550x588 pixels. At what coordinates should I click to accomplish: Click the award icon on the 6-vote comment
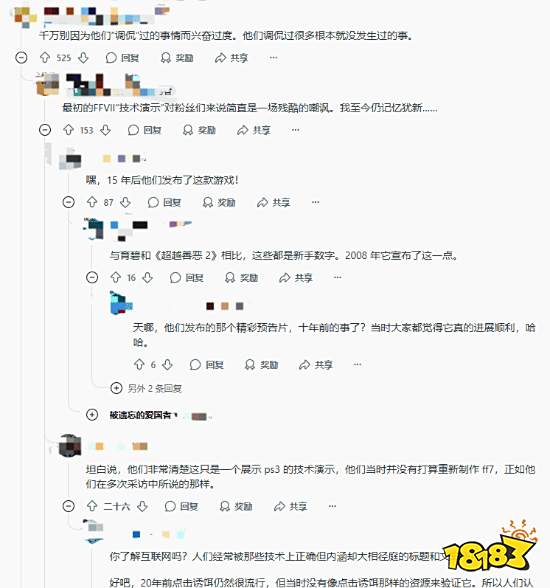261,365
